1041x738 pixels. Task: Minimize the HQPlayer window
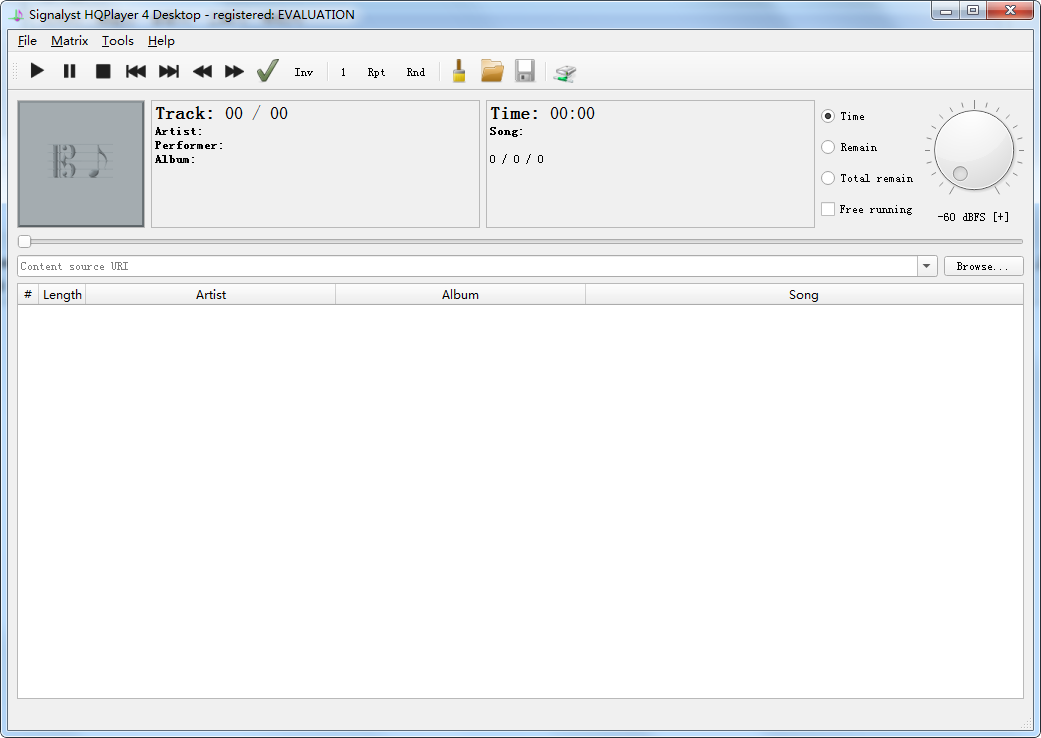click(946, 10)
